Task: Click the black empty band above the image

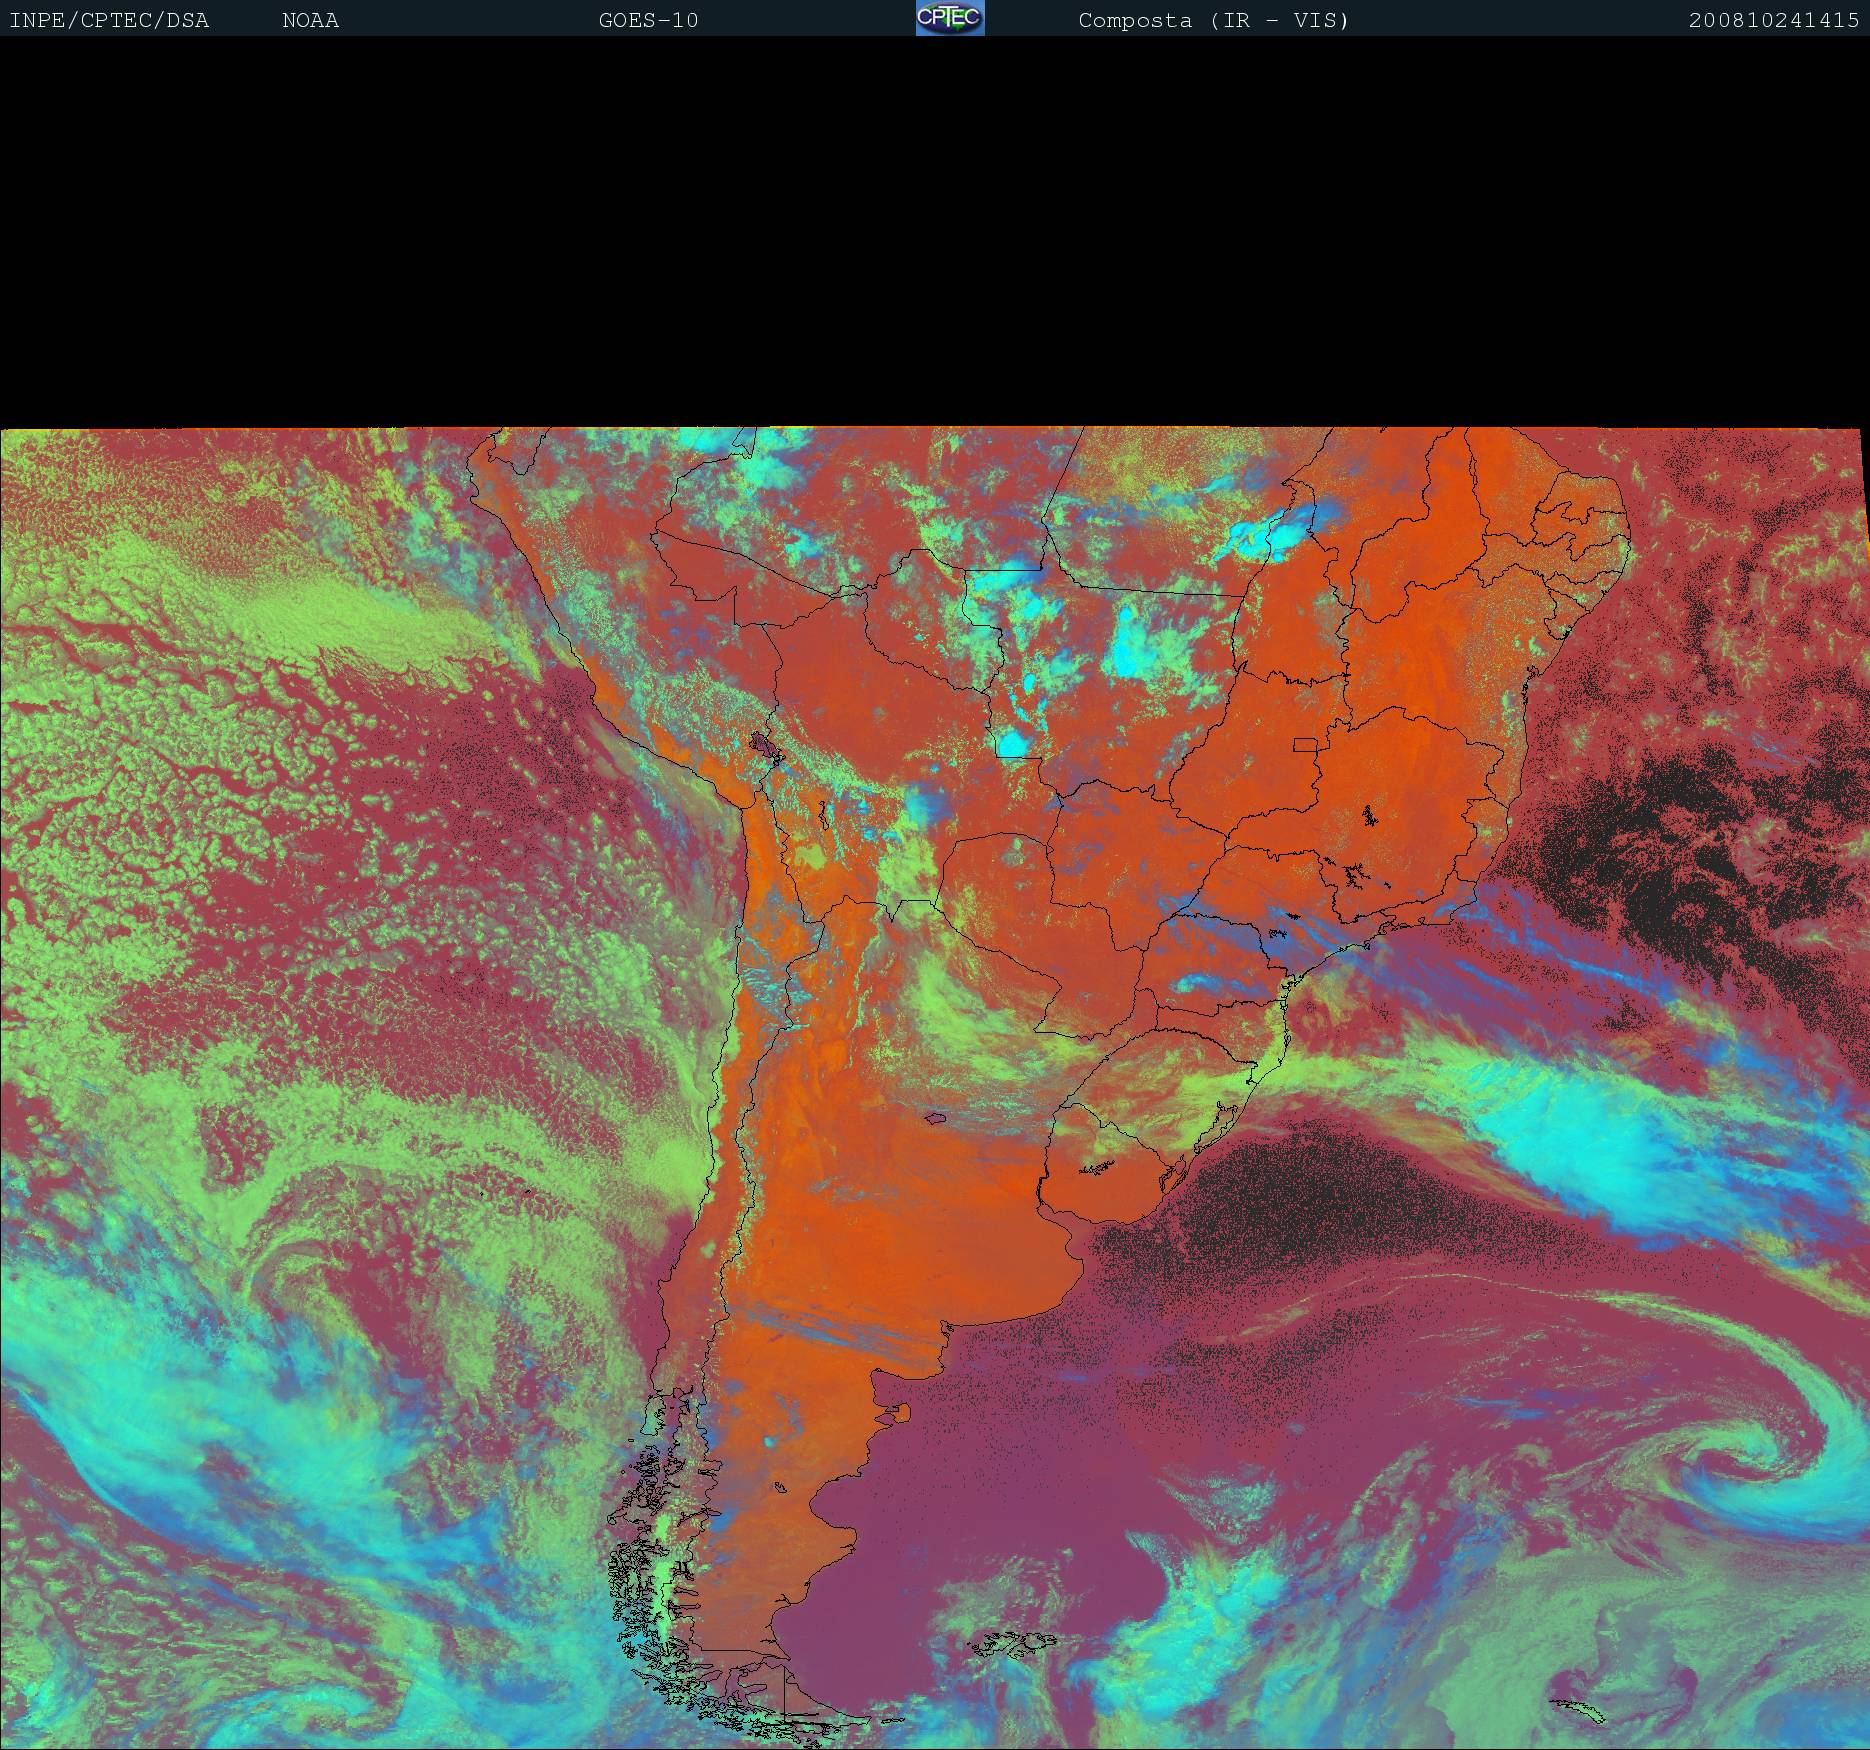Action: 935,230
